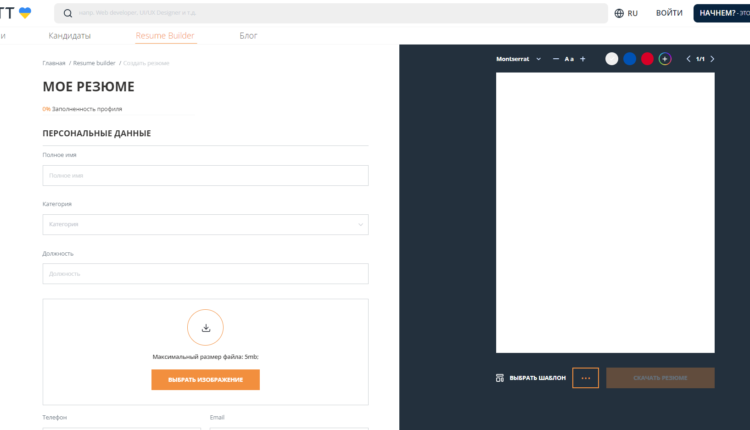750x430 pixels.
Task: Click the Заполненность профиля text
Action: (x=87, y=109)
